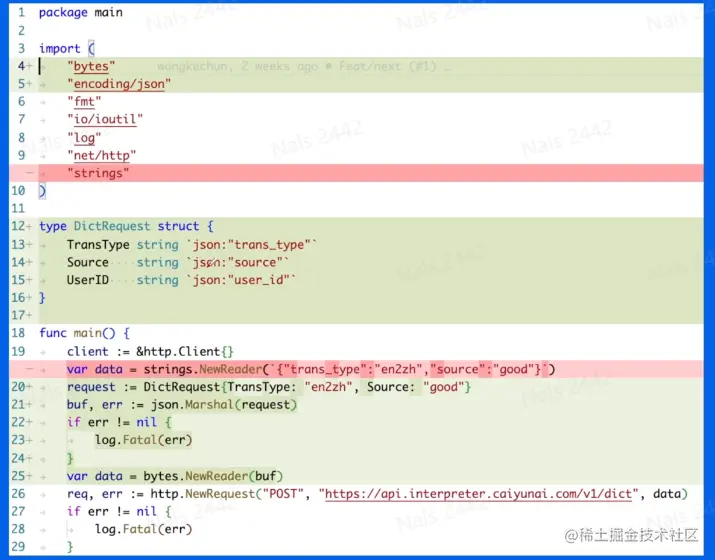The image size is (715, 560).
Task: Select the "client" variable on line 19
Action: (x=88, y=352)
